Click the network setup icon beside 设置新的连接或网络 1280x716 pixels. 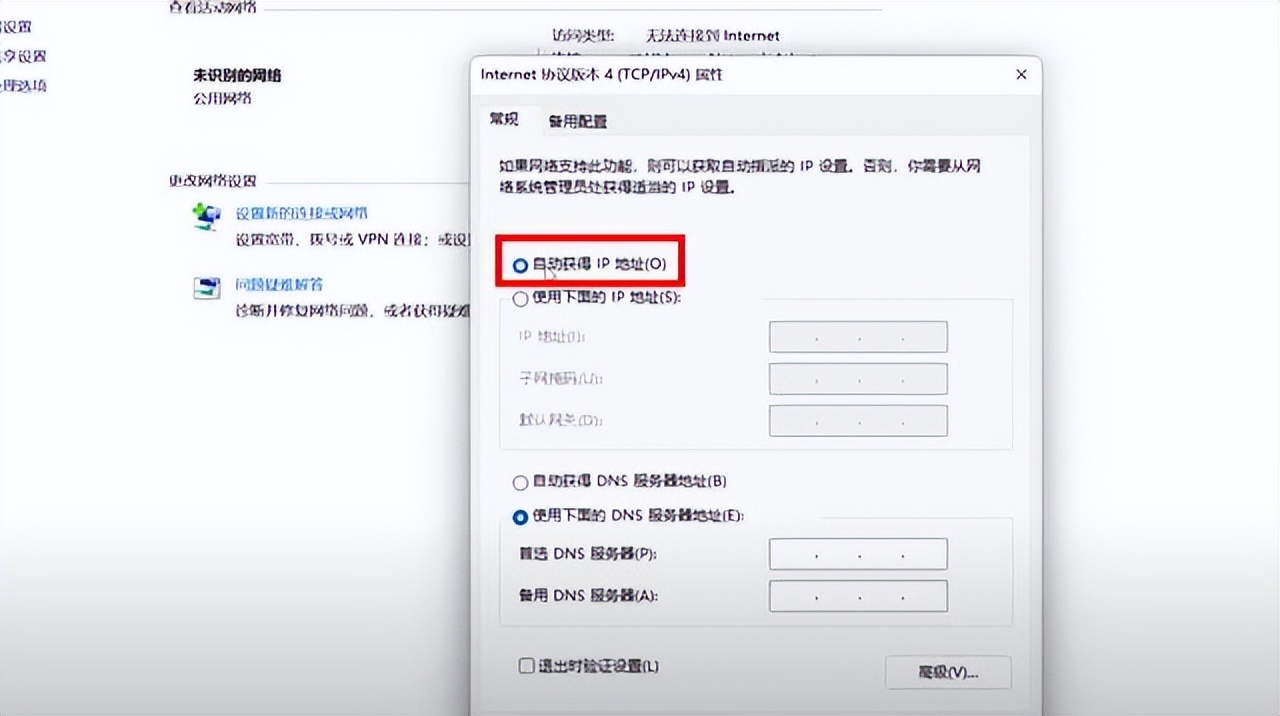point(207,216)
